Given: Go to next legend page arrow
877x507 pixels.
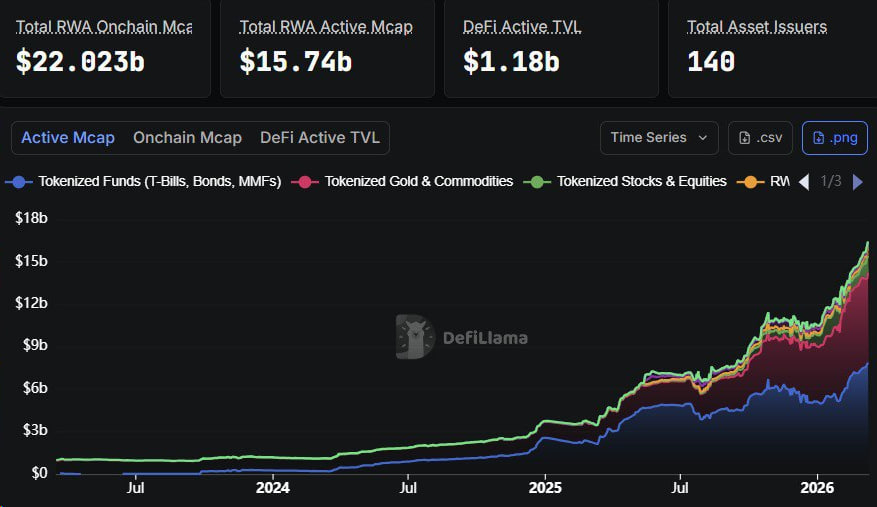Looking at the screenshot, I should pos(857,182).
